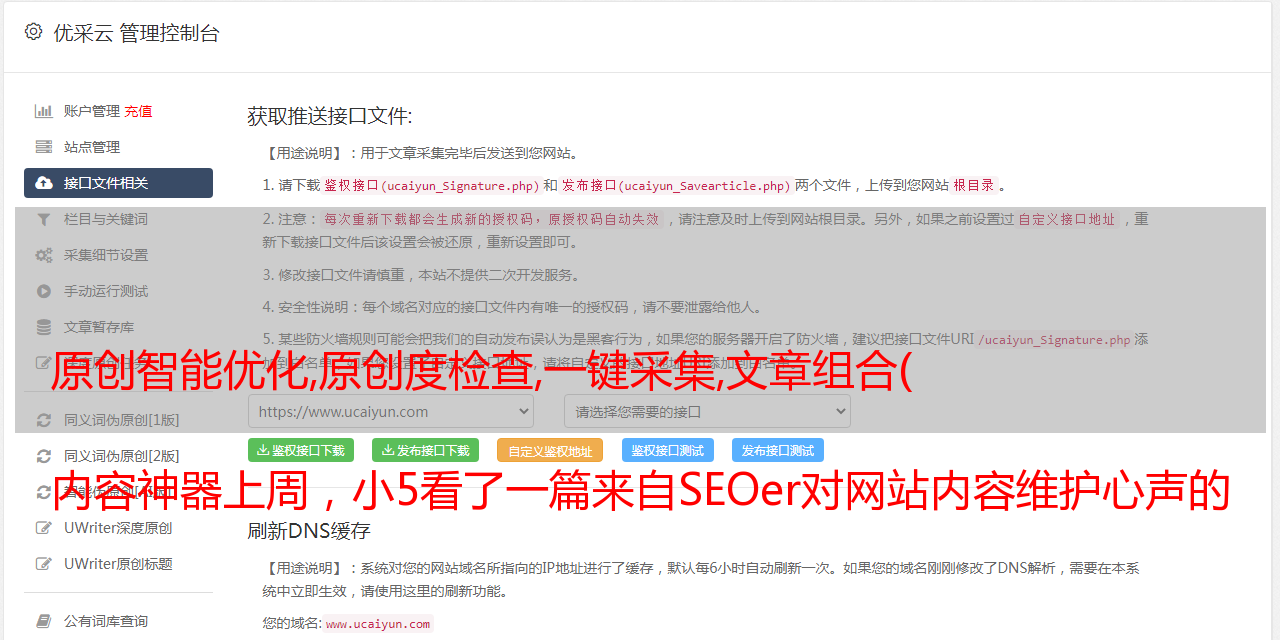Click the 手动运行测试 play icon

click(44, 291)
